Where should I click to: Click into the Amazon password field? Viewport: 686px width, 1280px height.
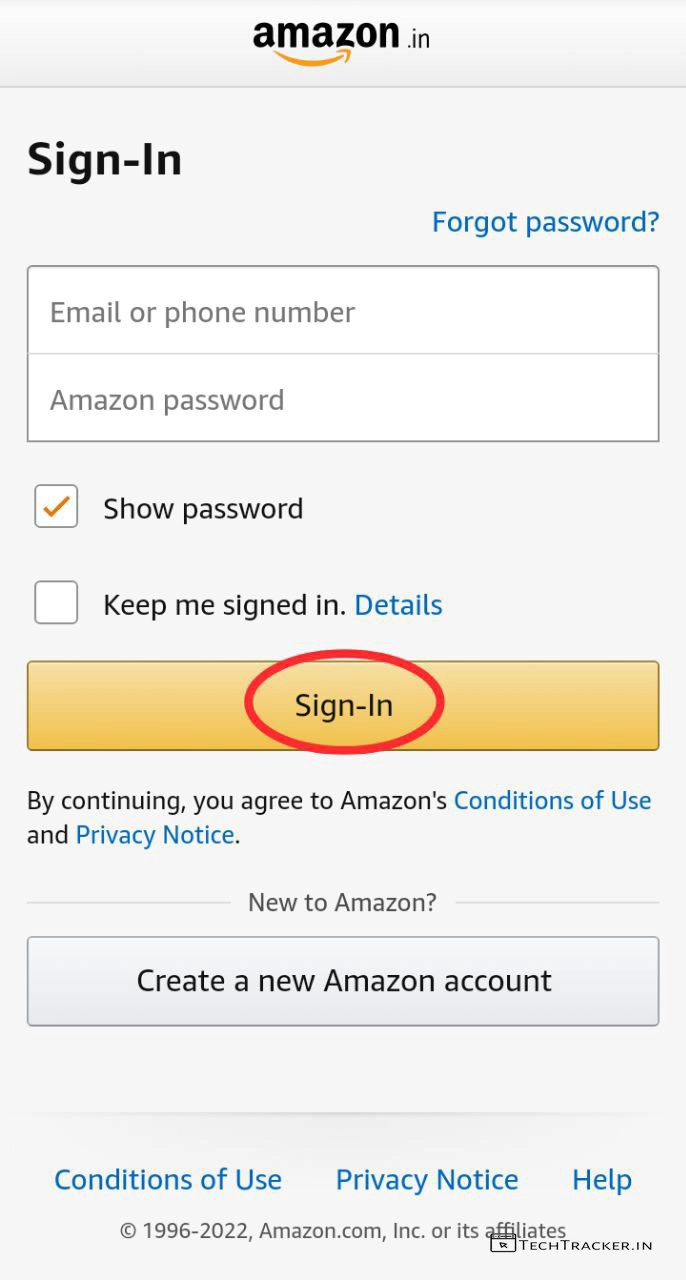point(343,399)
